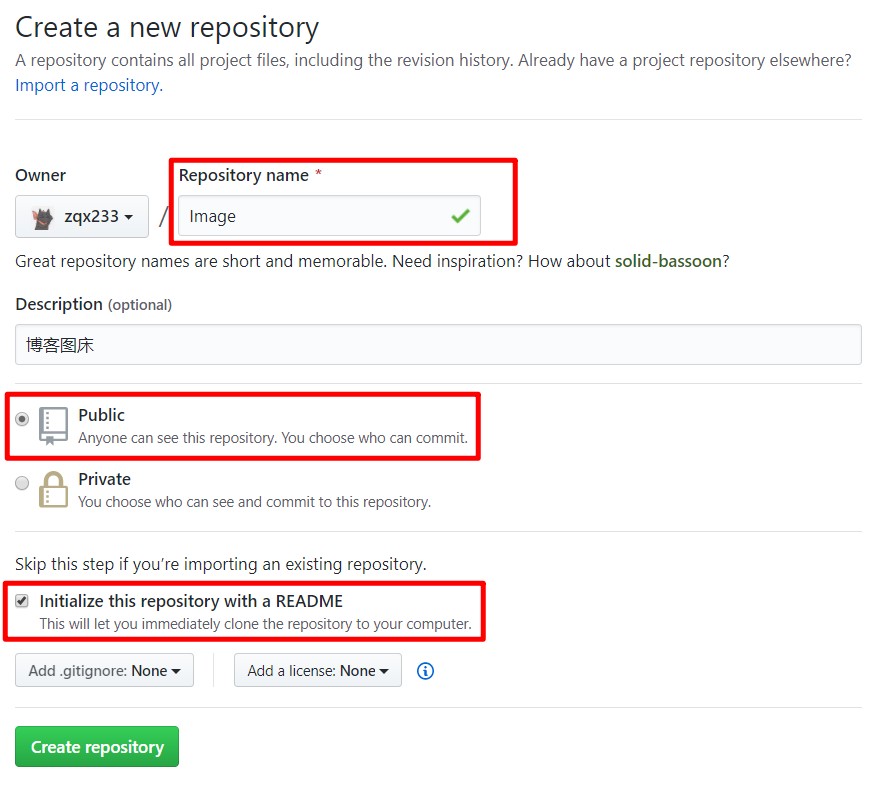The height and width of the screenshot is (800, 876).
Task: Click the Private padlock icon
Action: (52, 490)
